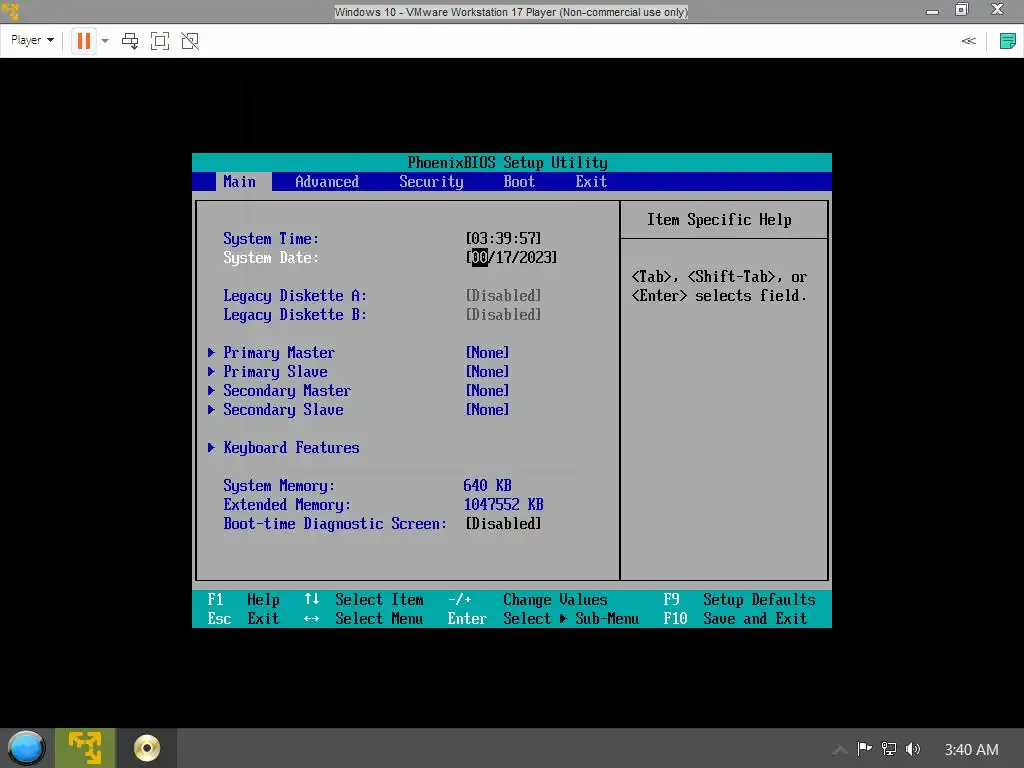Open the Start orb on taskbar
This screenshot has width=1024, height=768.
click(x=26, y=748)
